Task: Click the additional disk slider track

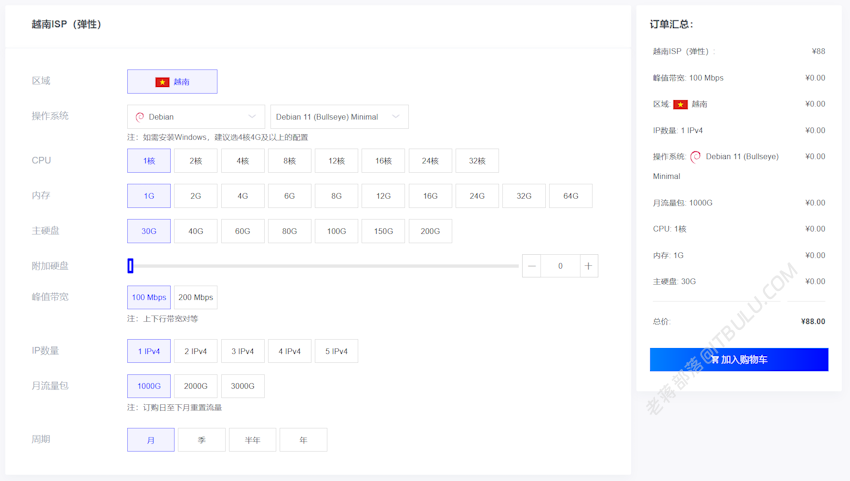Action: [324, 266]
